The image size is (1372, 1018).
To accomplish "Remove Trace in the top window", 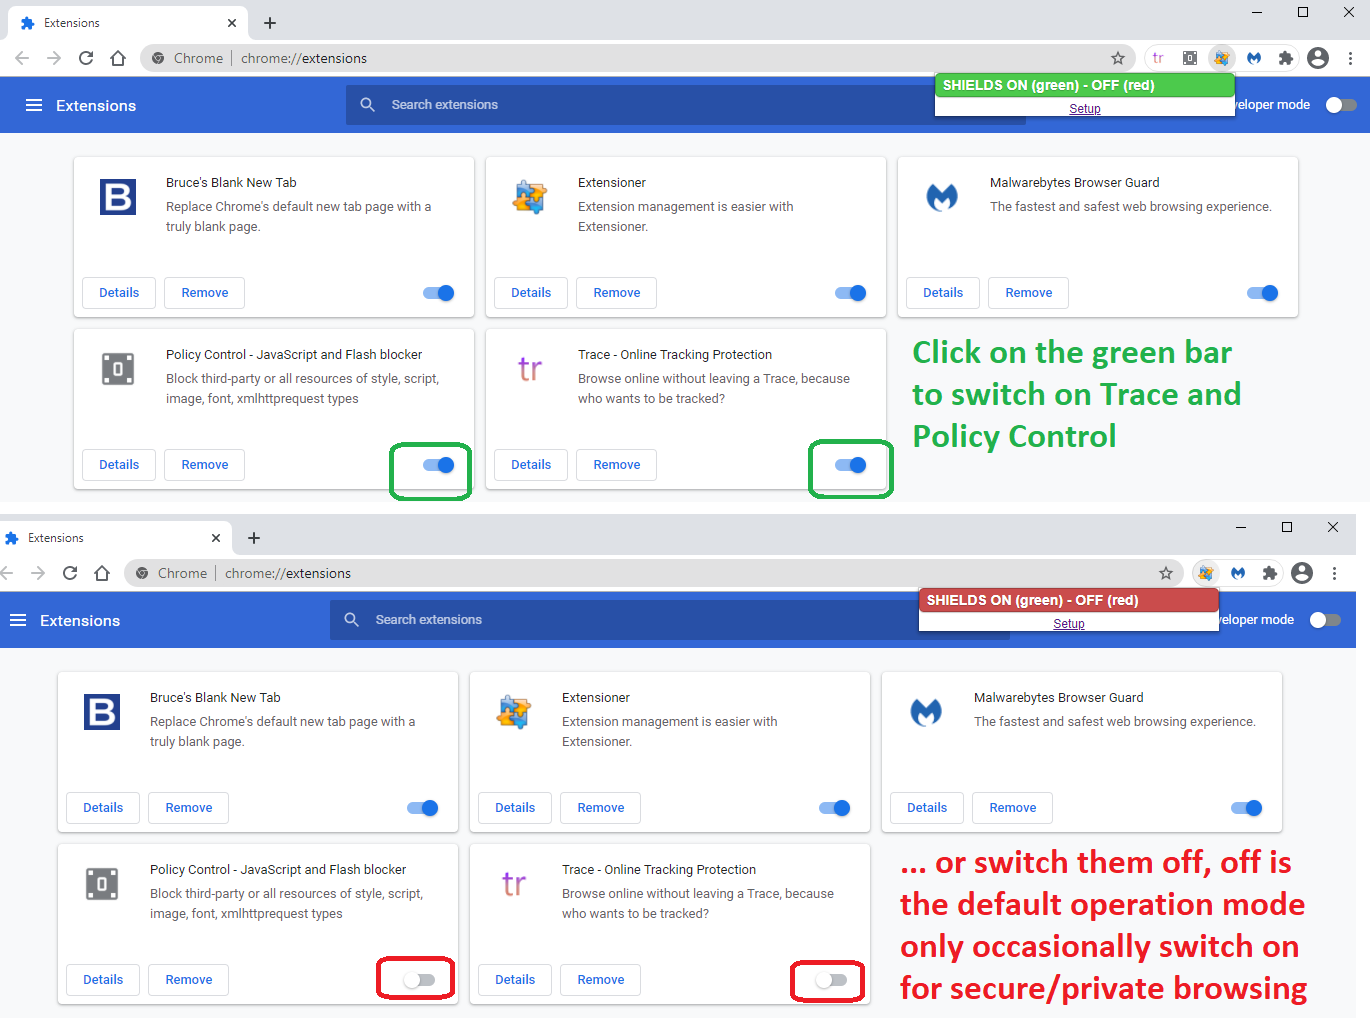I will (x=617, y=465).
